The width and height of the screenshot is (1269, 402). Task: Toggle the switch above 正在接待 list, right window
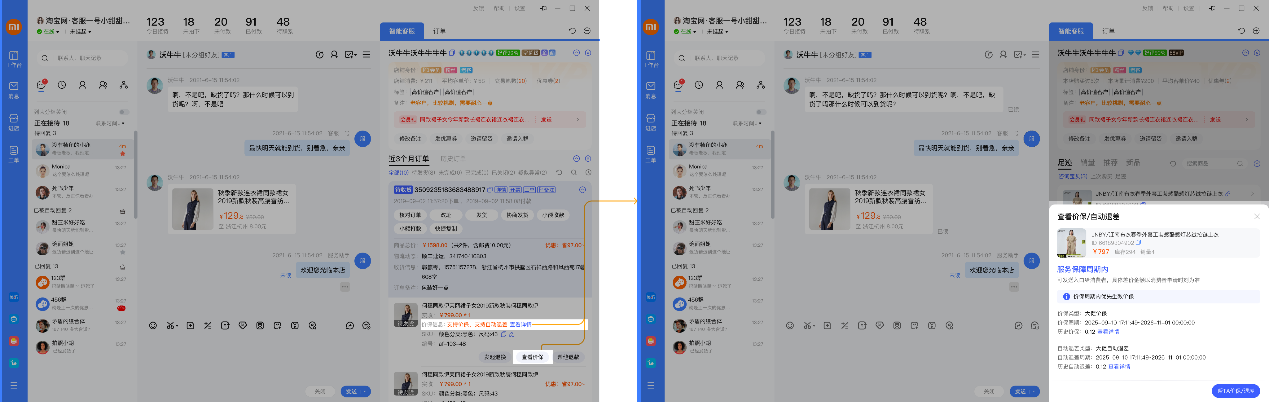tap(761, 112)
